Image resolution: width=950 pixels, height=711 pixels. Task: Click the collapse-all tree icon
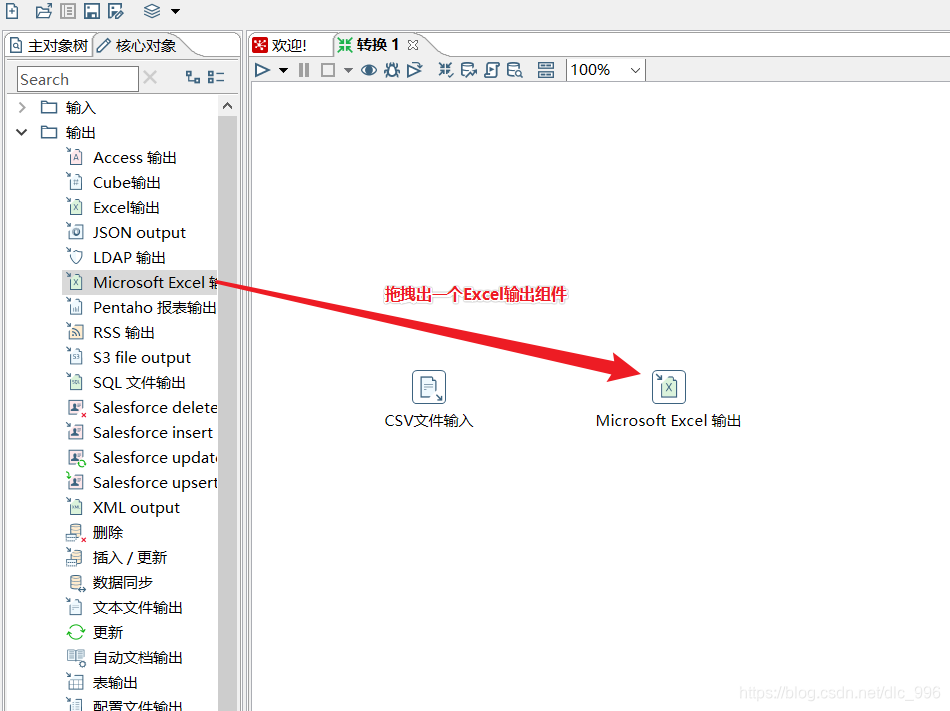pos(216,77)
